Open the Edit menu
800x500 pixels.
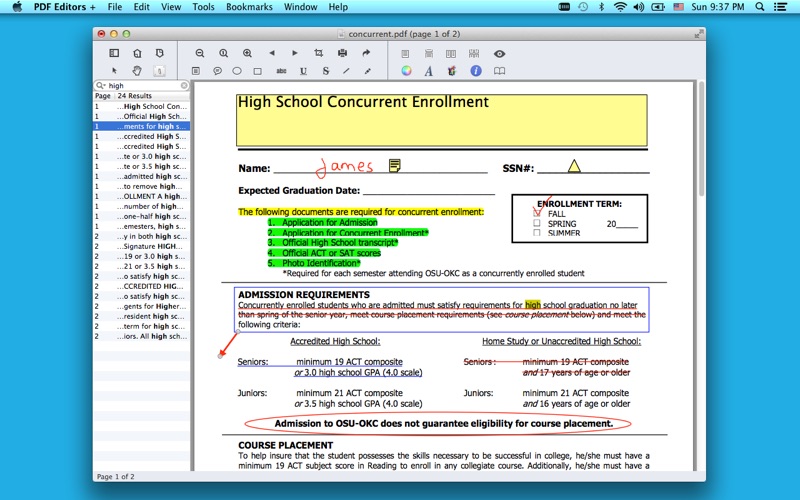pos(141,7)
